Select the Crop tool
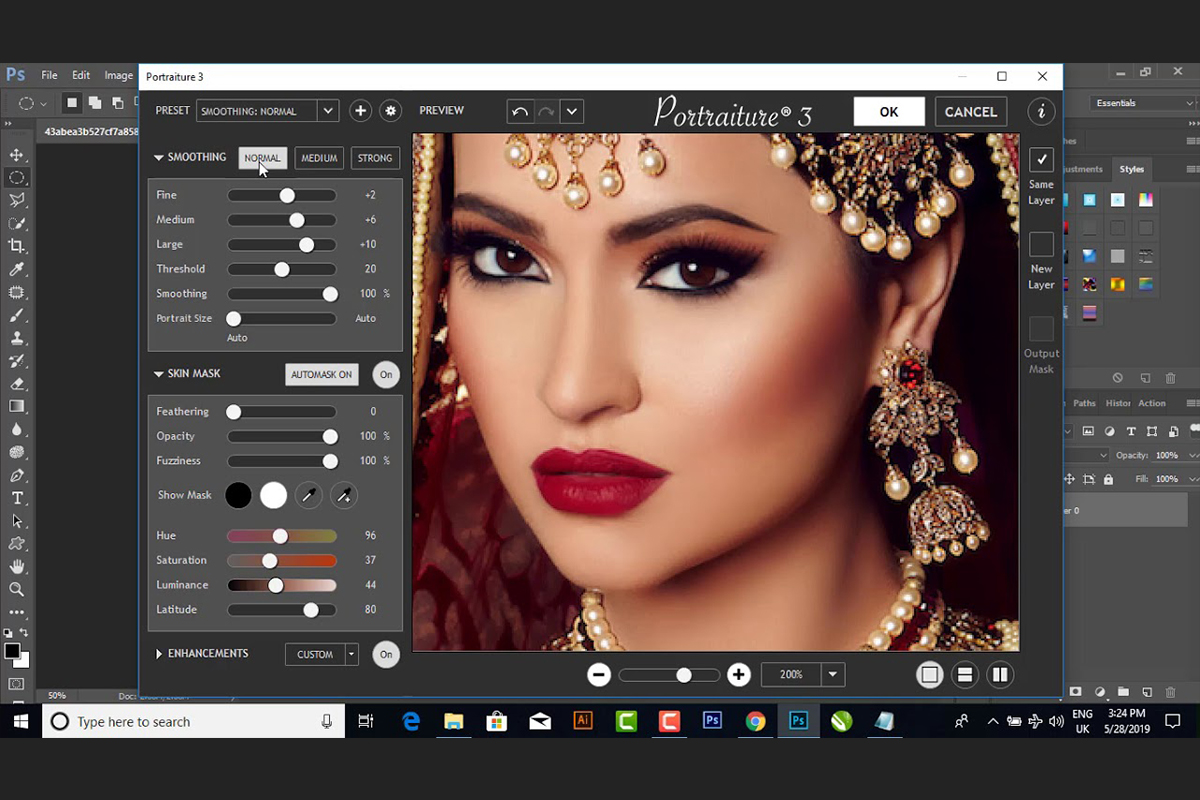 (x=17, y=246)
